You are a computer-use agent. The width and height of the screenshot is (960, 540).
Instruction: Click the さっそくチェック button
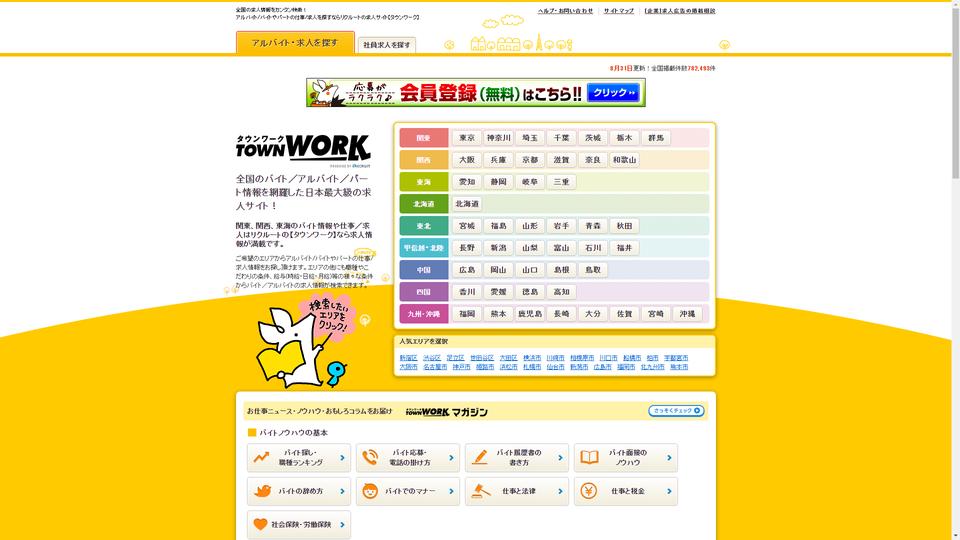click(x=676, y=411)
